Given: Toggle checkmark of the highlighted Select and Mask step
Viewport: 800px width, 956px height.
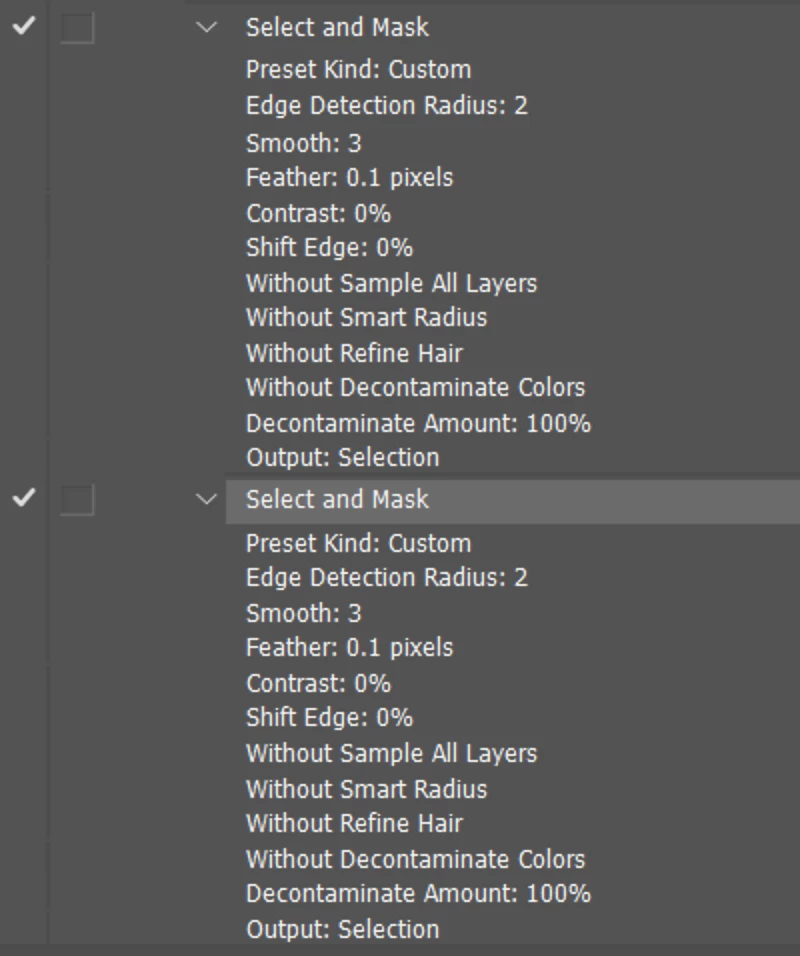Looking at the screenshot, I should pyautogui.click(x=24, y=499).
